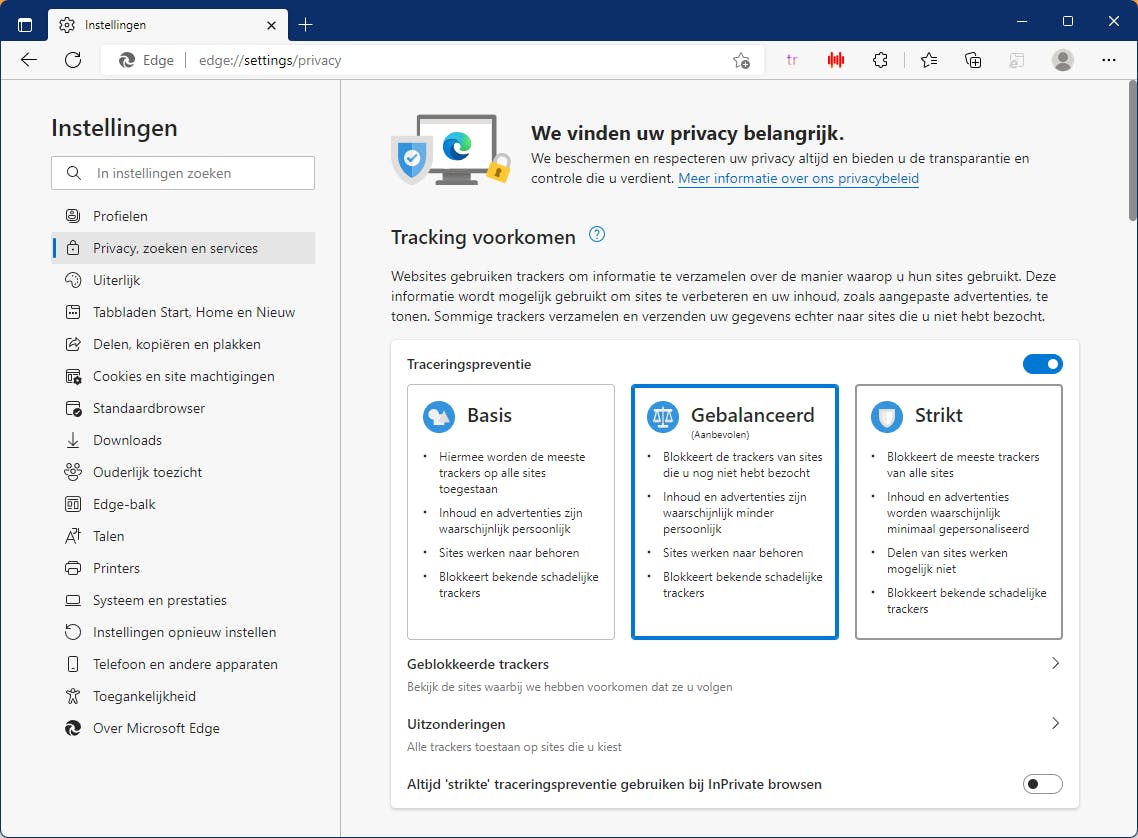Expand the Uitzonderingen section

pyautogui.click(x=1055, y=724)
